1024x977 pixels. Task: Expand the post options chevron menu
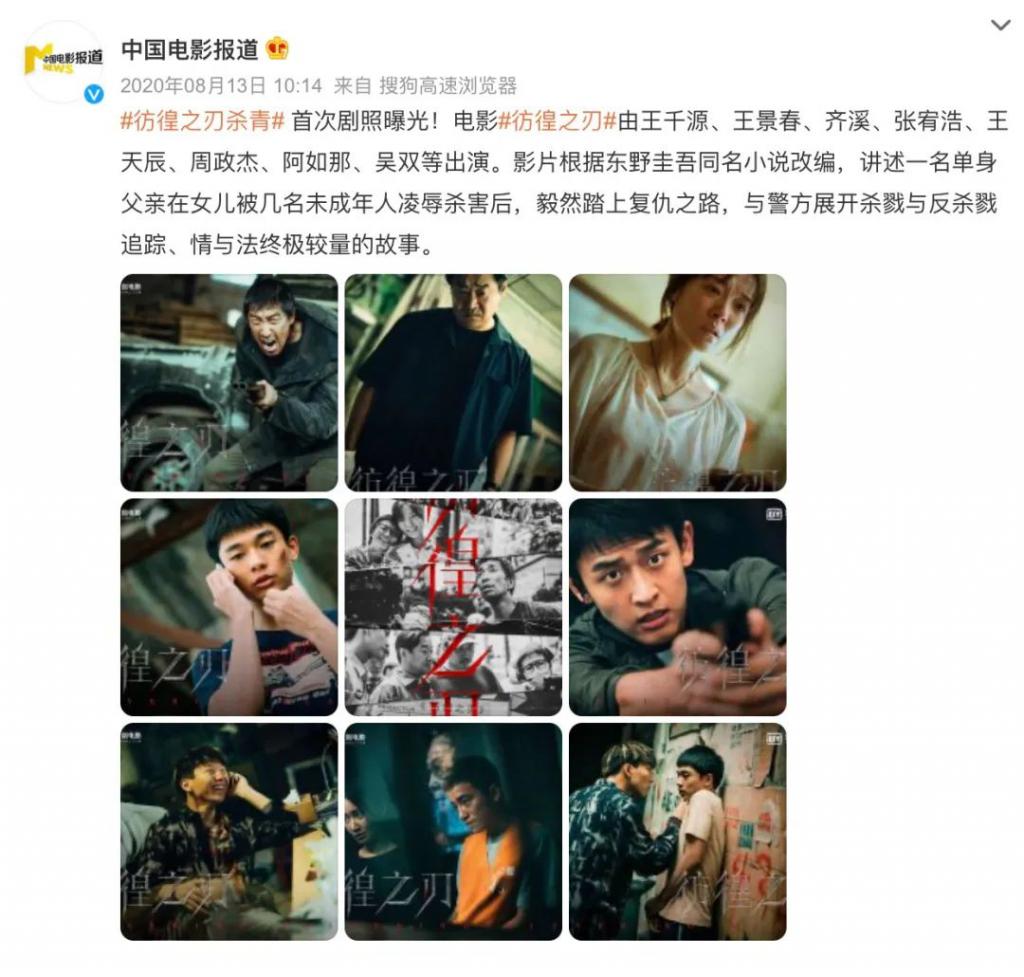pos(1000,25)
